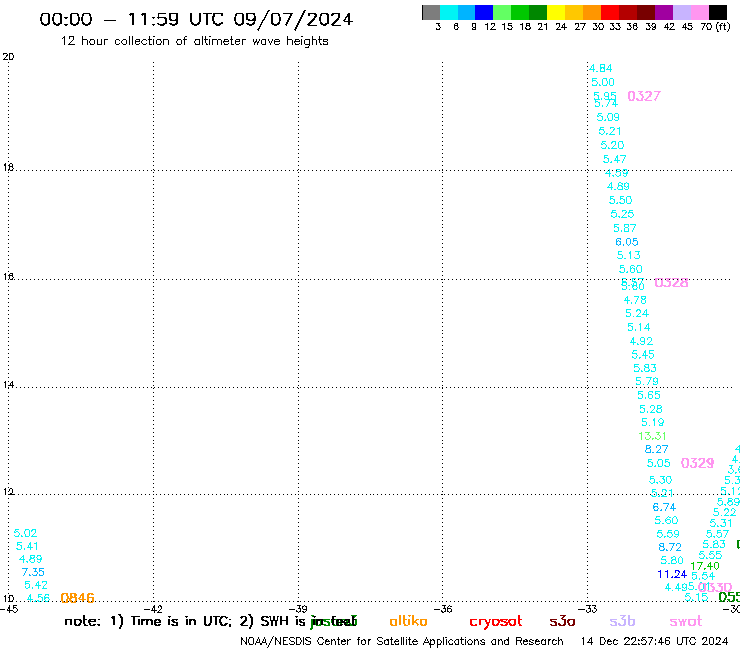Click the purple legend color swatch
The image size is (740, 650).
pyautogui.click(x=664, y=12)
